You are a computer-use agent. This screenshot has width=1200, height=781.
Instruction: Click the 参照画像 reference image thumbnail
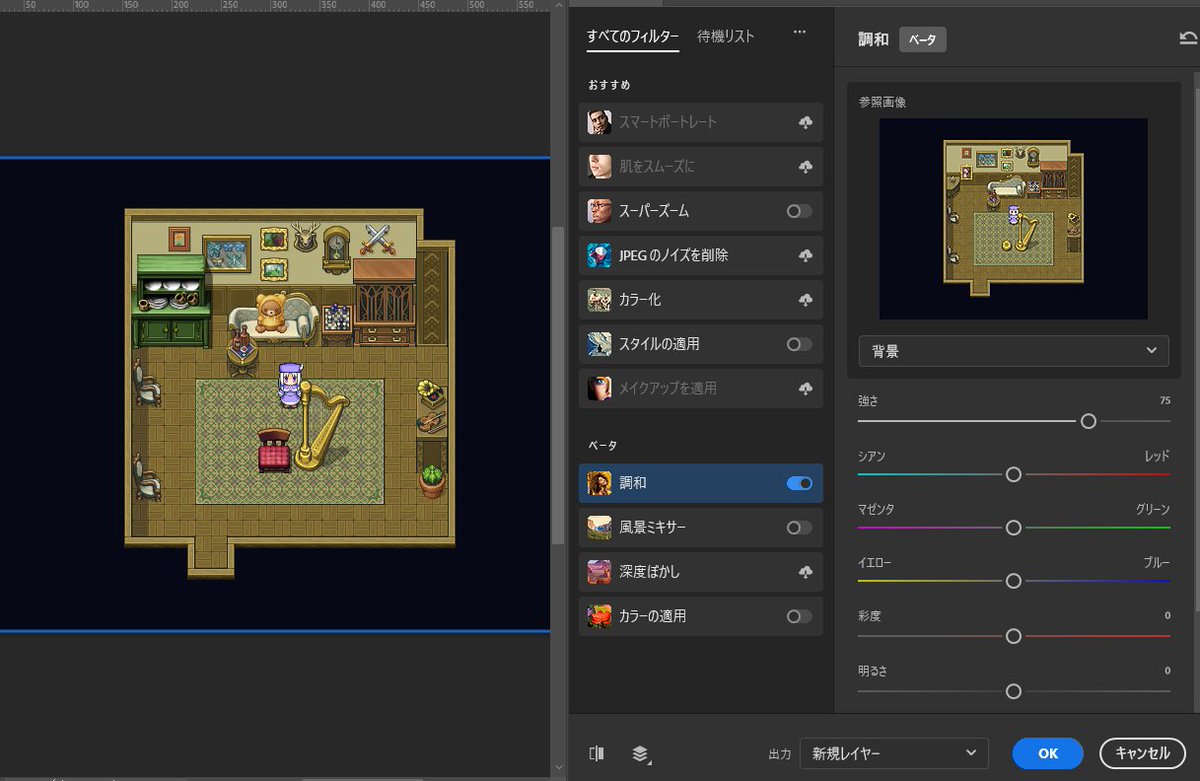point(1014,218)
